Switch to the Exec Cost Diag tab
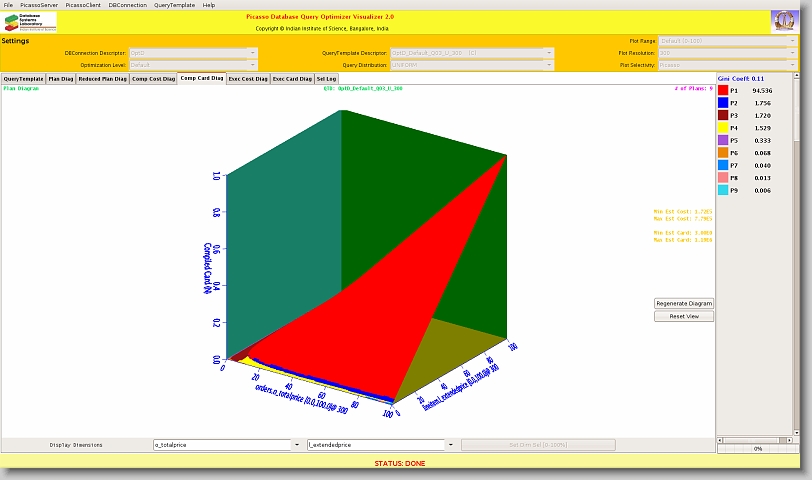The width and height of the screenshot is (812, 480). (x=248, y=78)
